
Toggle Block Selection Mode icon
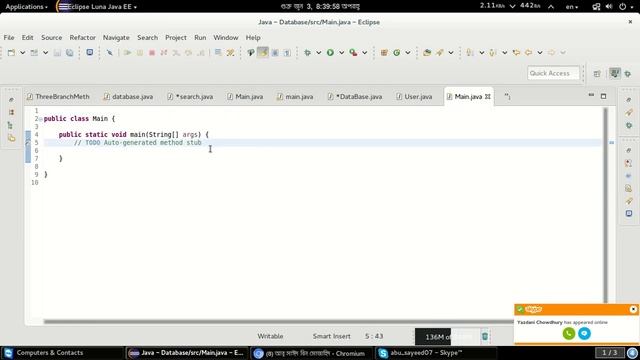(275, 53)
